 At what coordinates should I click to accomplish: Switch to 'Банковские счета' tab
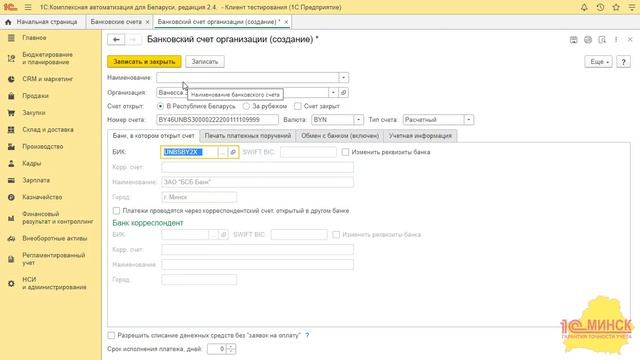(116, 22)
